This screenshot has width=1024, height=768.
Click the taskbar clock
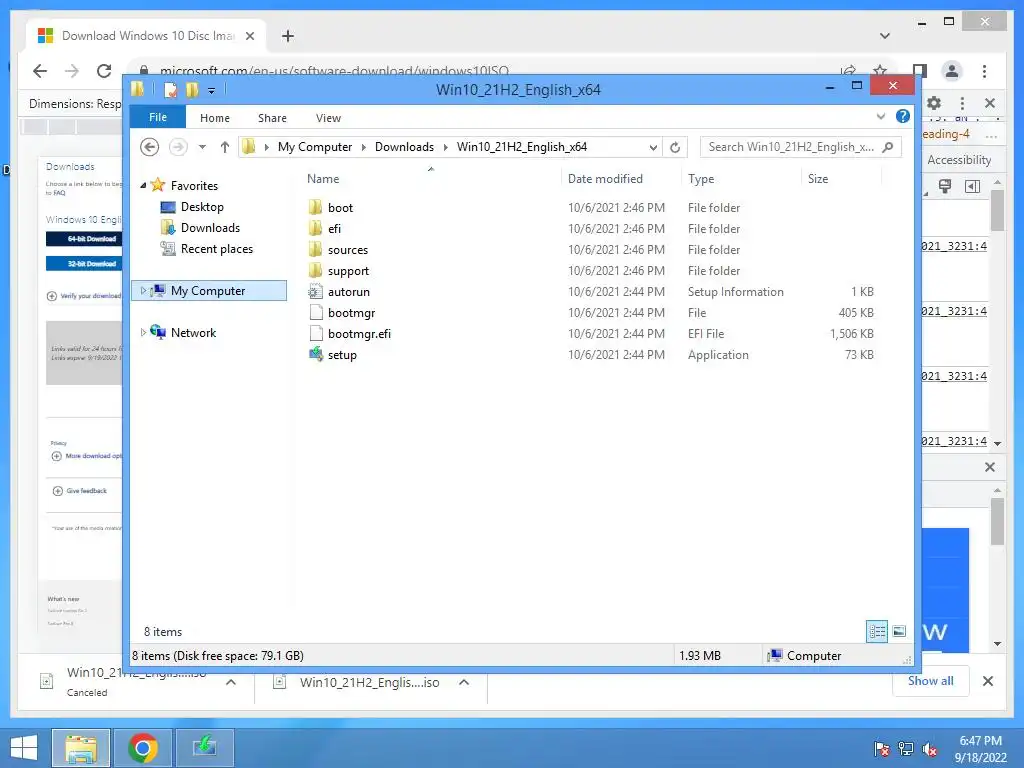tap(980, 749)
